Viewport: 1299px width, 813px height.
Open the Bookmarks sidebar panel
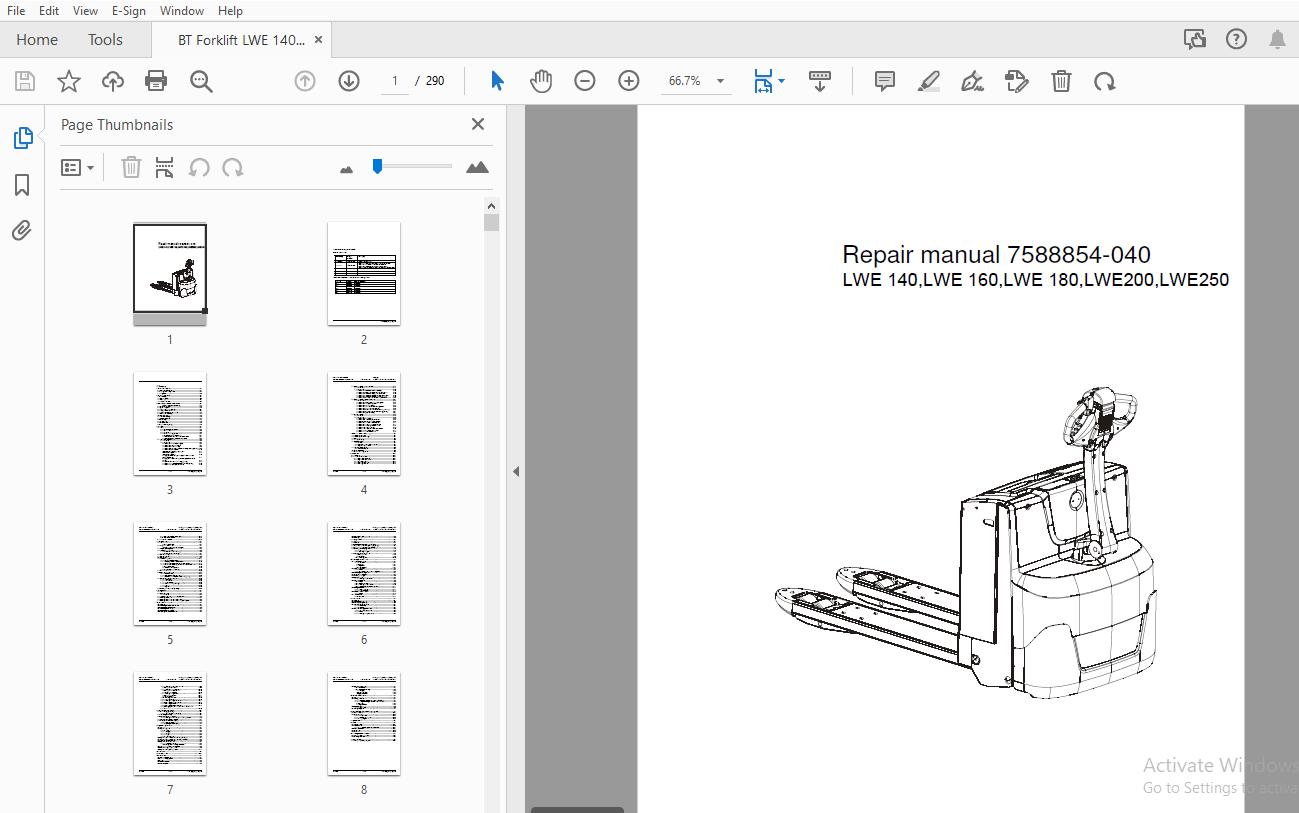point(22,185)
